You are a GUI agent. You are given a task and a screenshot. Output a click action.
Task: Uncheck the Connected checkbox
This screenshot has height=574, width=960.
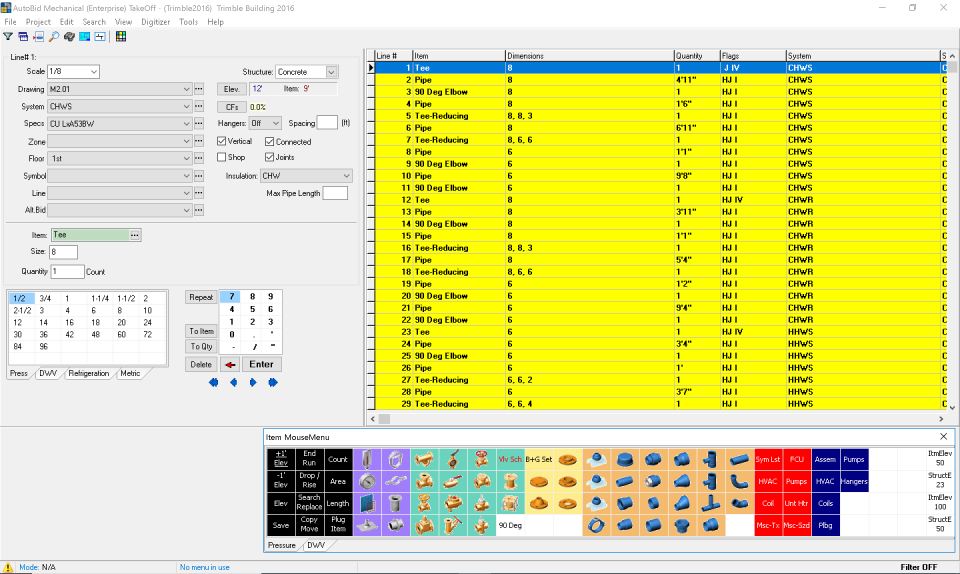pos(270,142)
